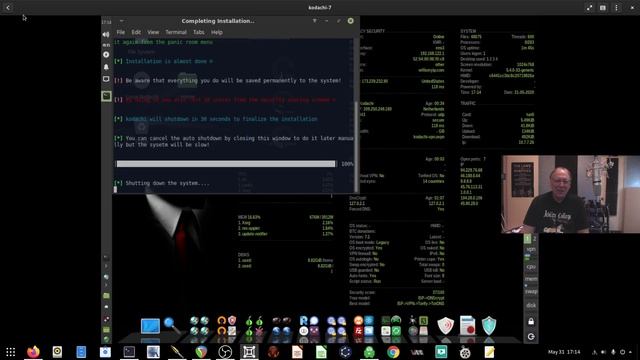
Task: Click the round settings icon in Kodachi side panel
Action: click(x=106, y=55)
